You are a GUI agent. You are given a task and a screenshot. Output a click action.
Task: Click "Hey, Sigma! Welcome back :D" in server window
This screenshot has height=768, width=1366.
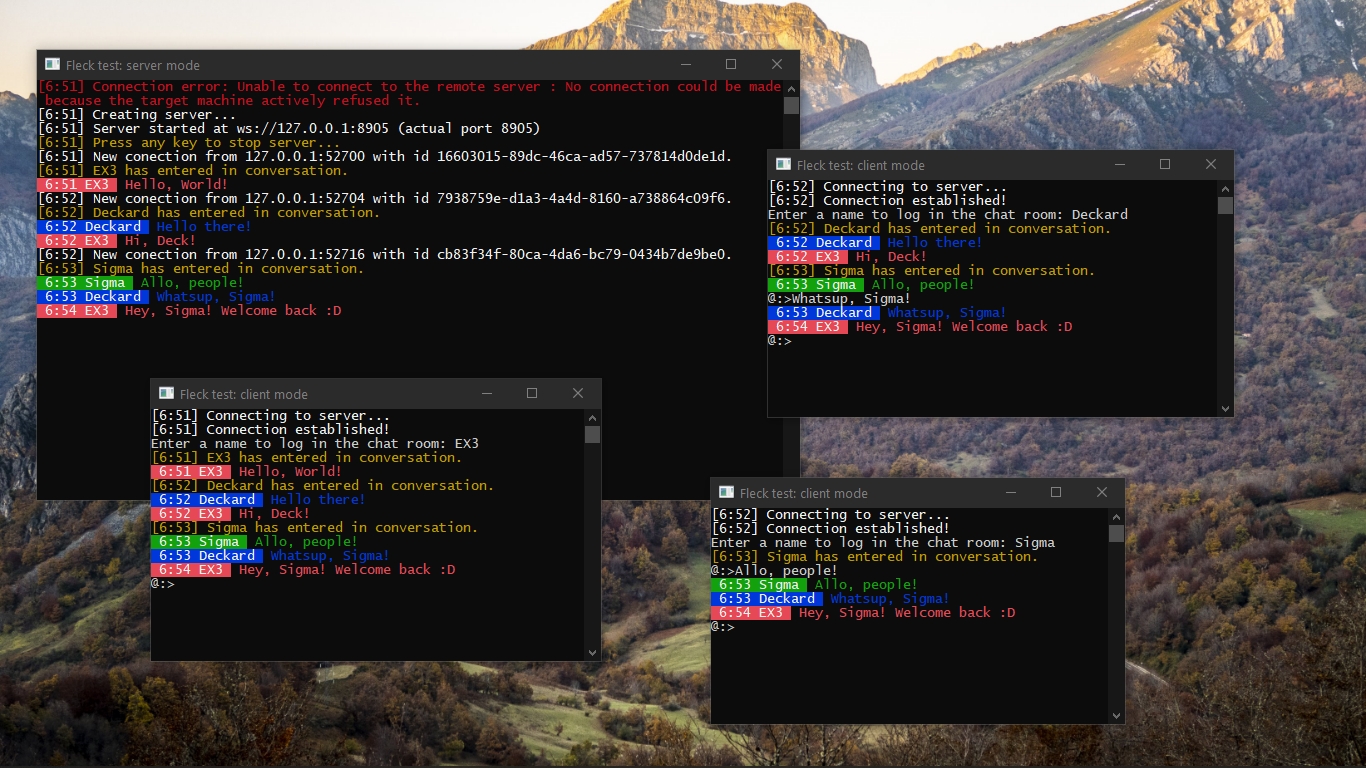pos(233,311)
